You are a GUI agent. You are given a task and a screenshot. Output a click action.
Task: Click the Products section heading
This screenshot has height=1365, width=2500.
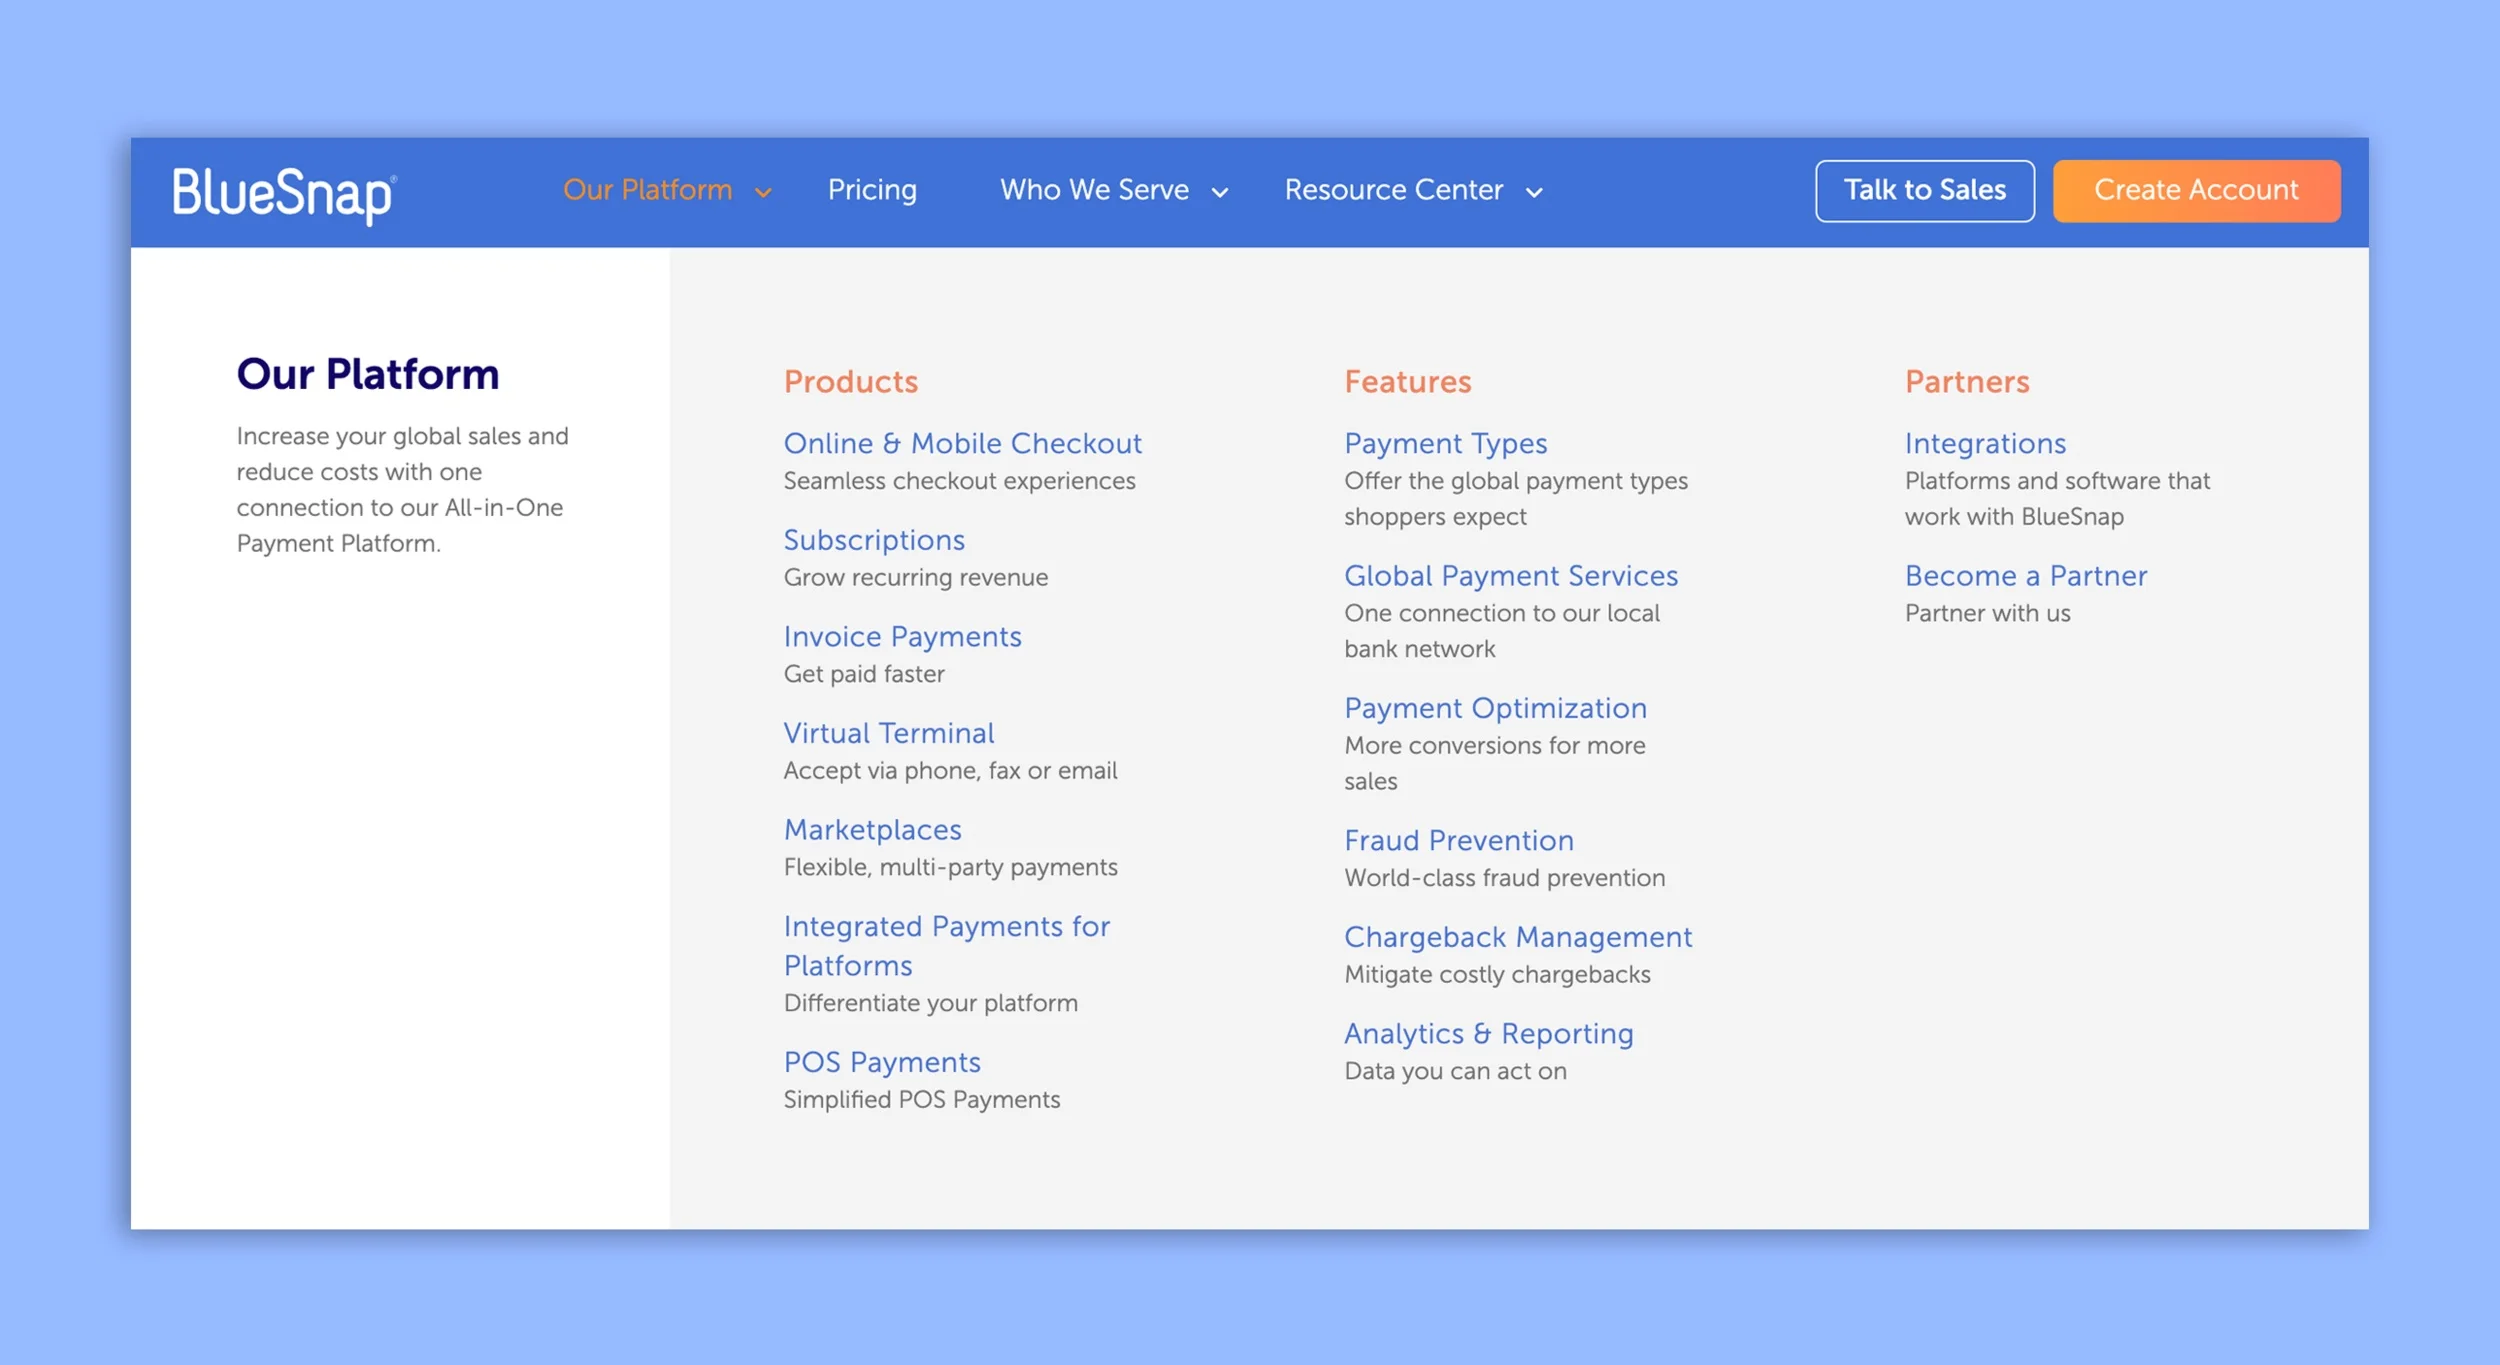851,382
